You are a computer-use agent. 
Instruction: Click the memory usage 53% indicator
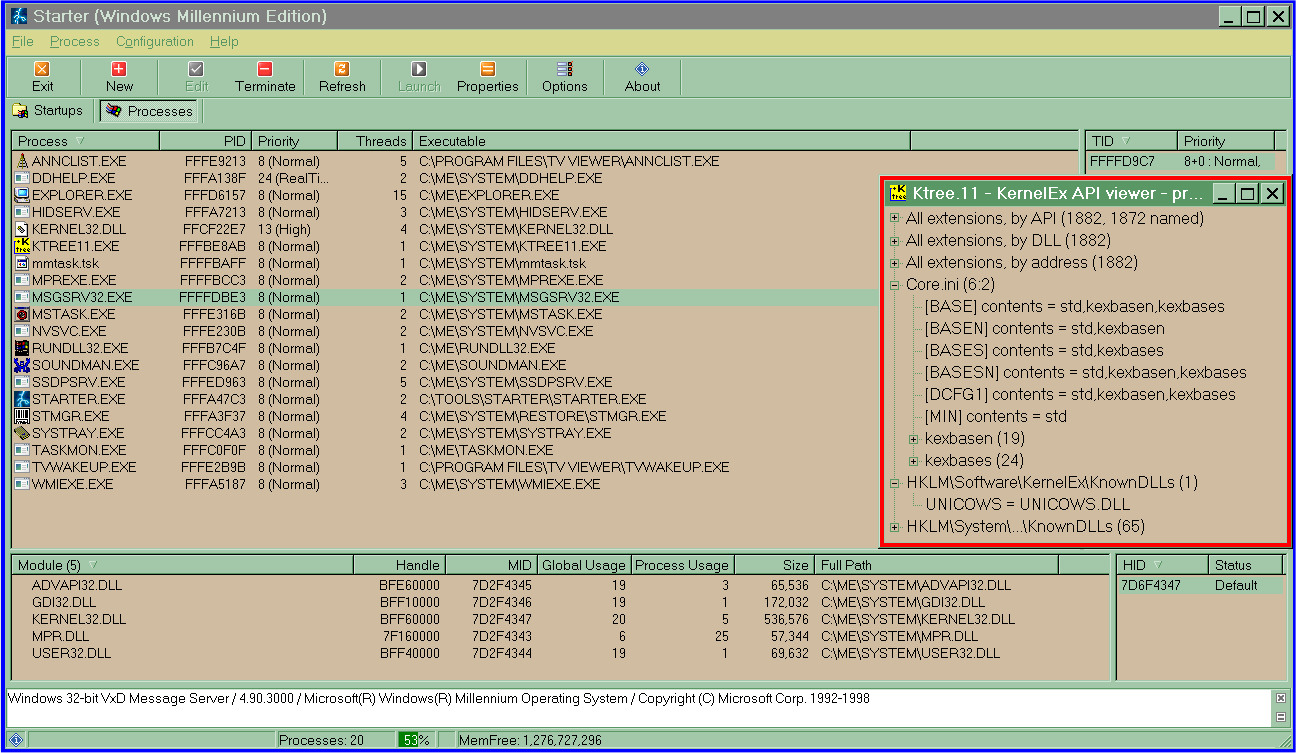(x=415, y=740)
